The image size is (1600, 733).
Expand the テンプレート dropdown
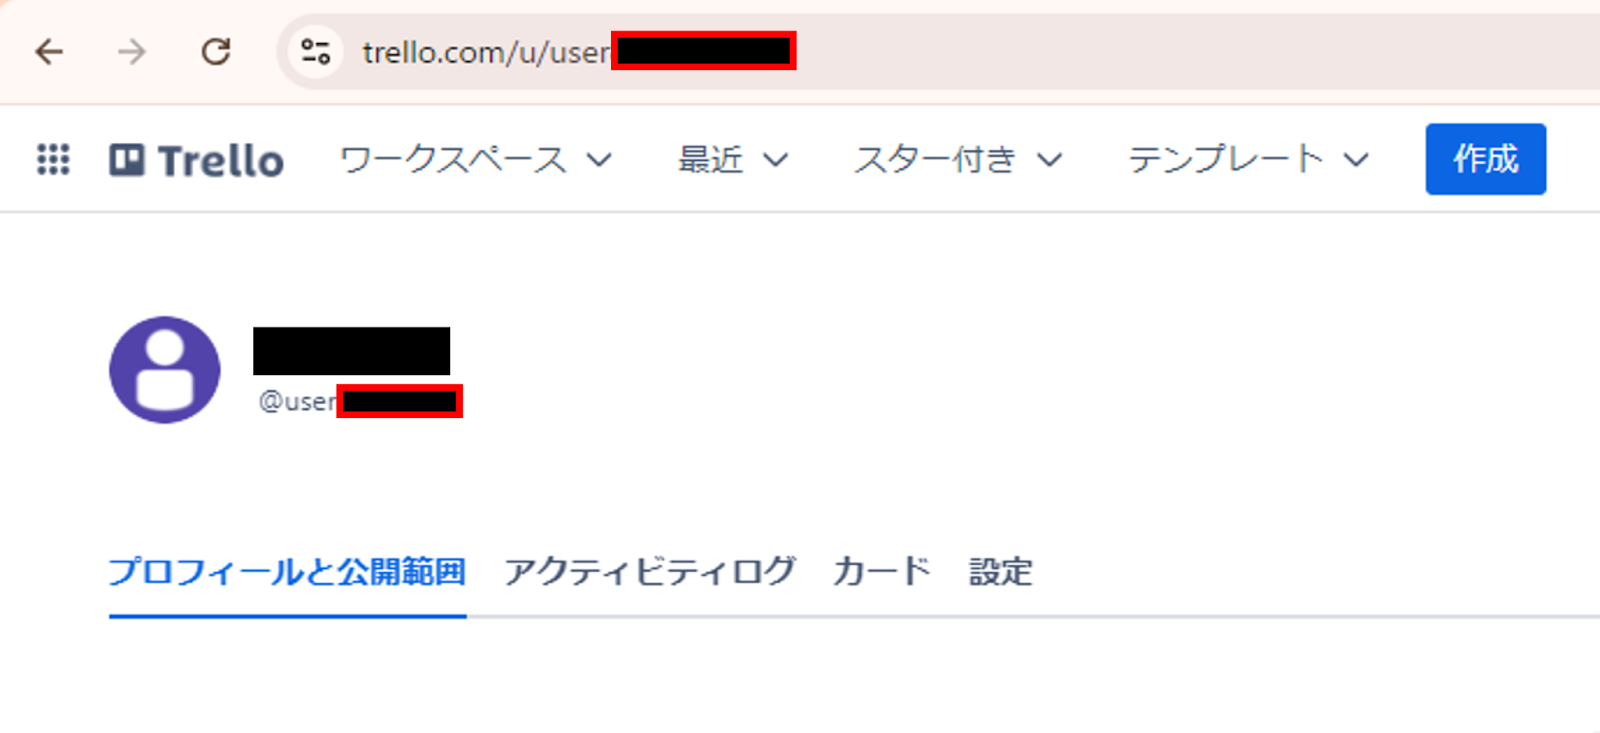(1248, 160)
